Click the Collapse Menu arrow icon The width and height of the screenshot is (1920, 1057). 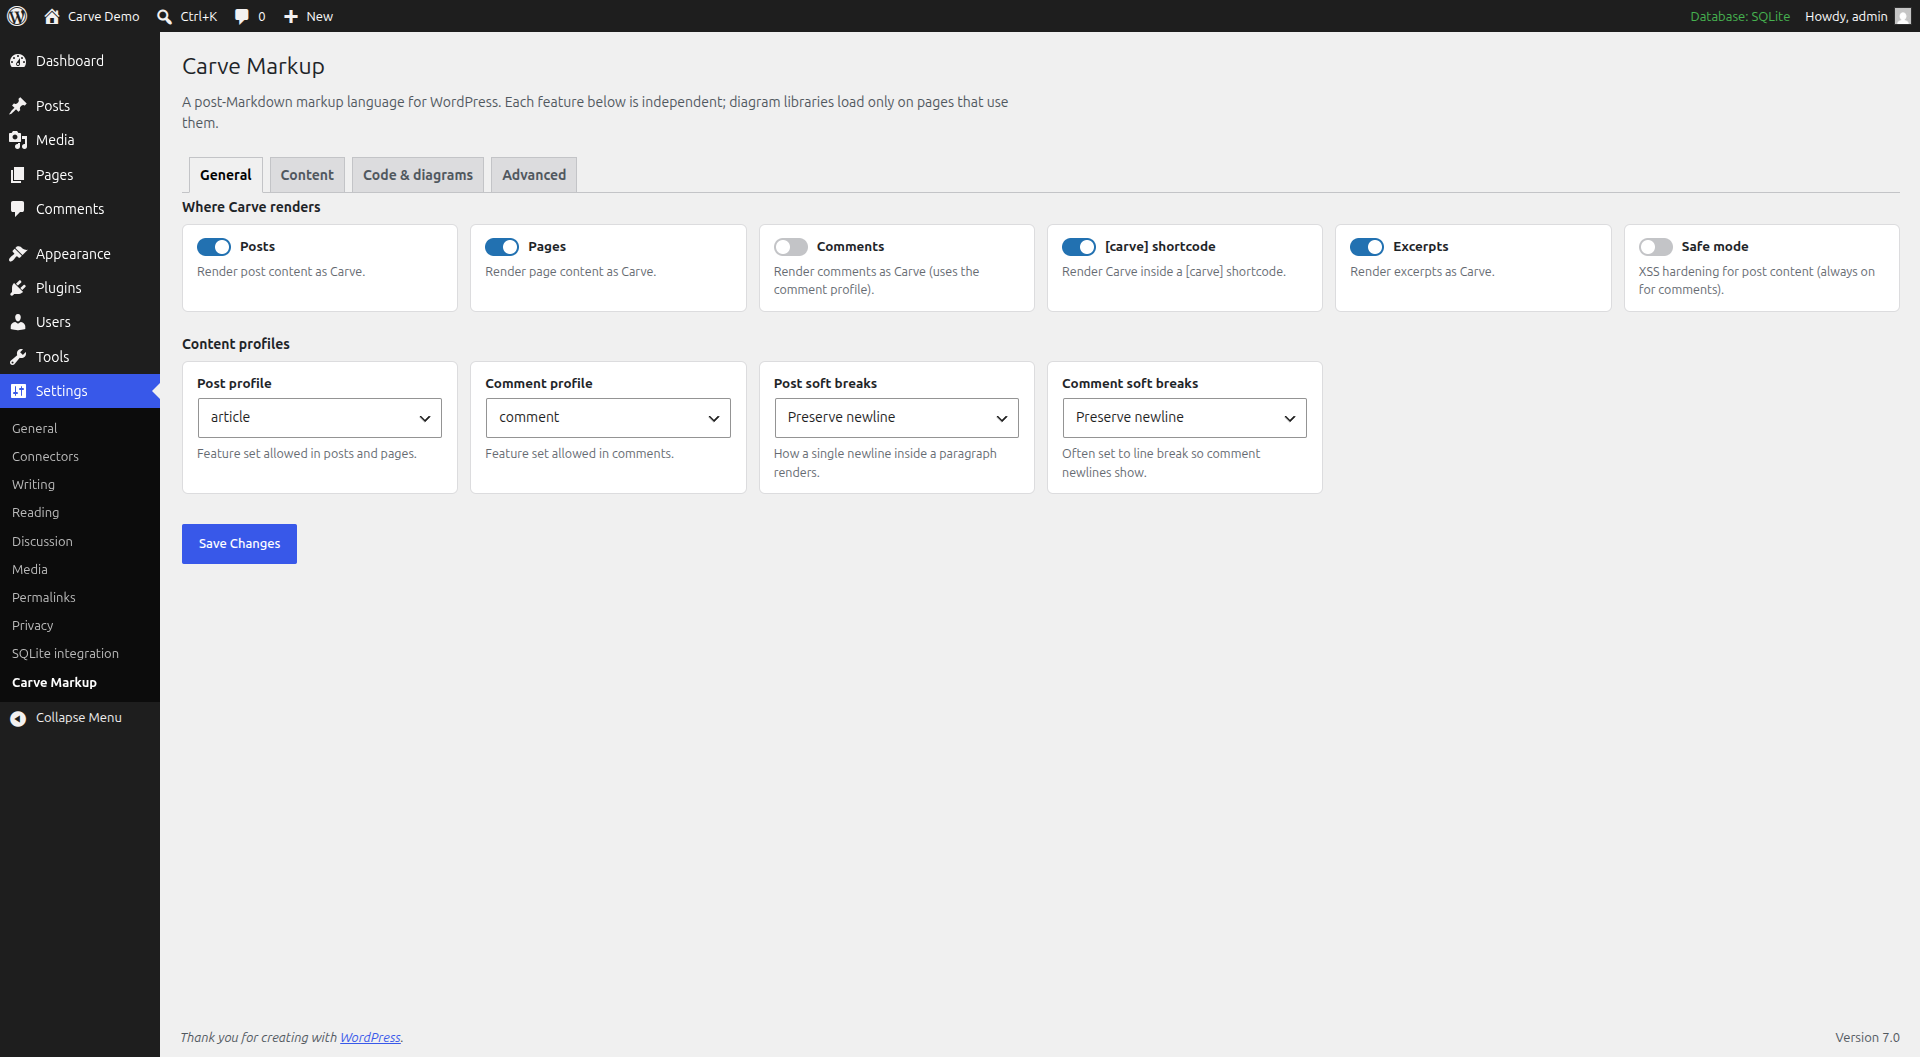[x=18, y=718]
